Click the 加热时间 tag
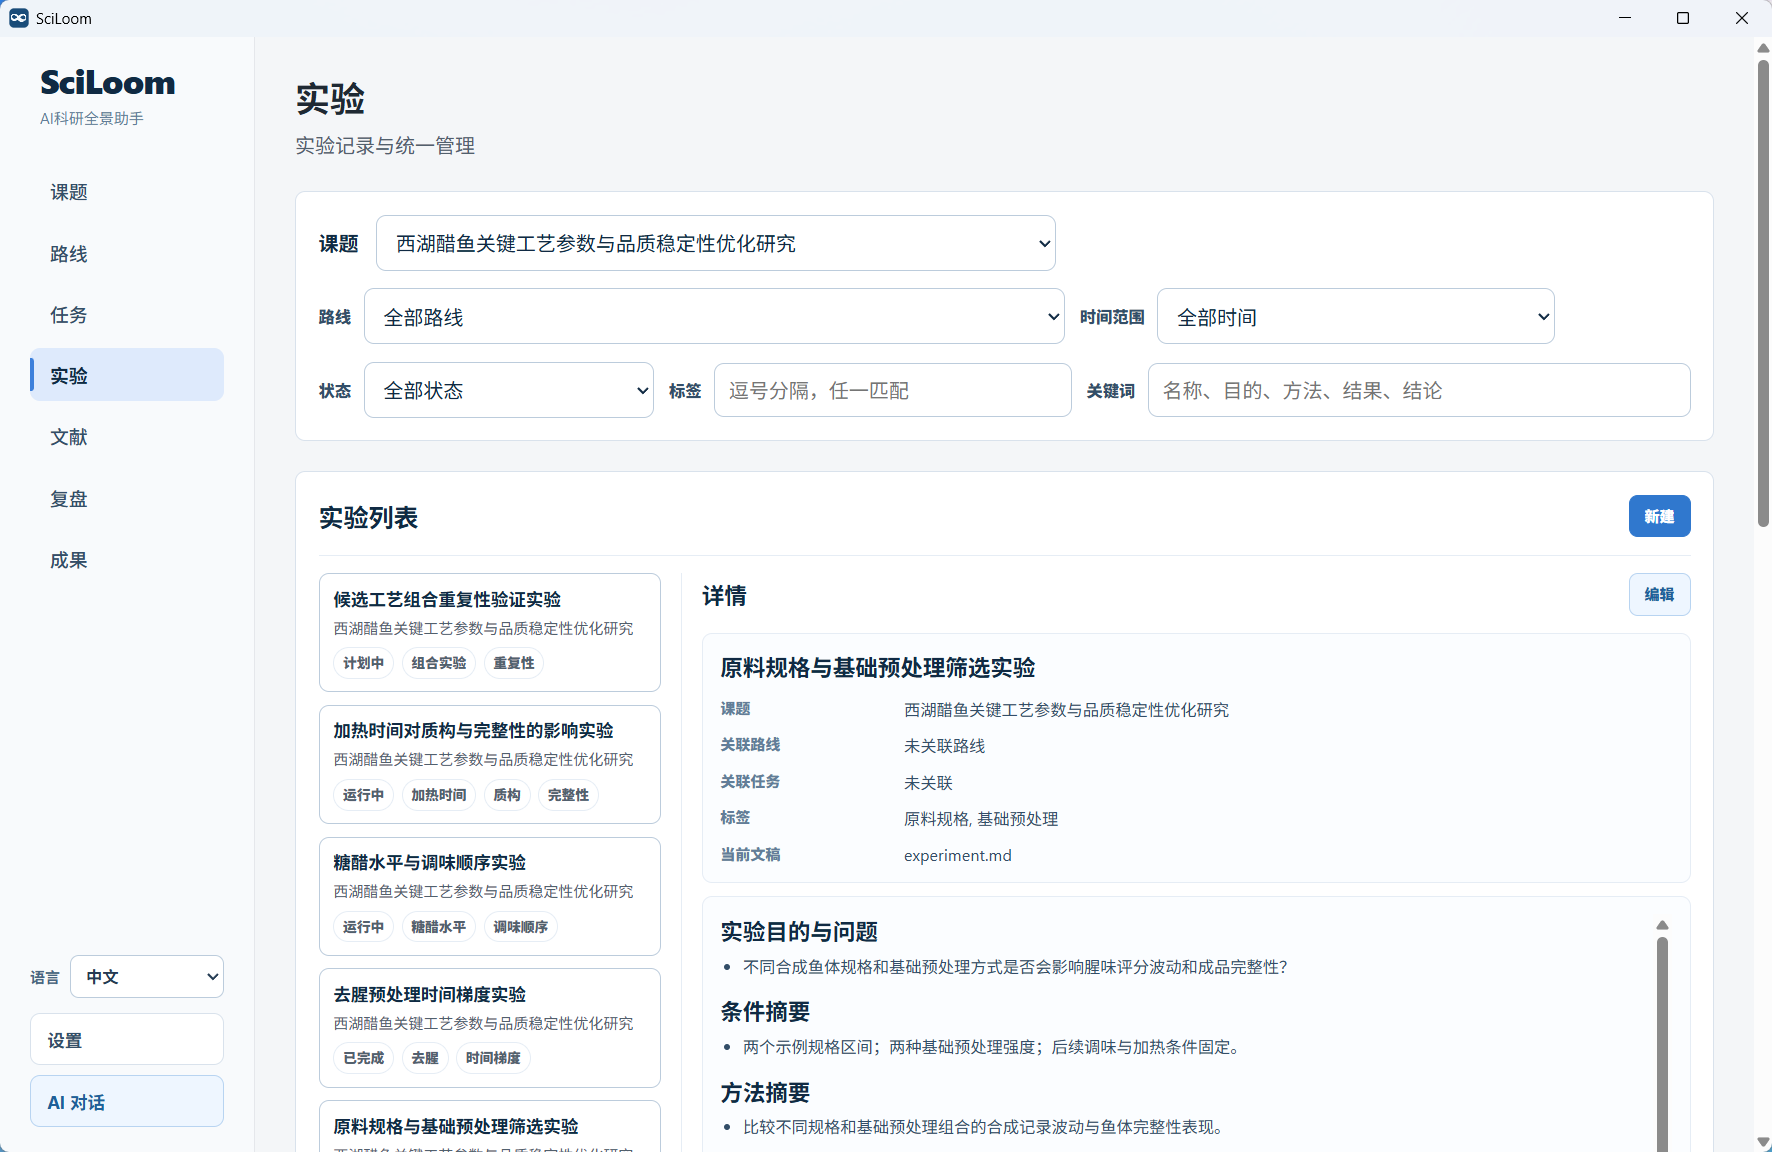The height and width of the screenshot is (1152, 1772). (439, 795)
